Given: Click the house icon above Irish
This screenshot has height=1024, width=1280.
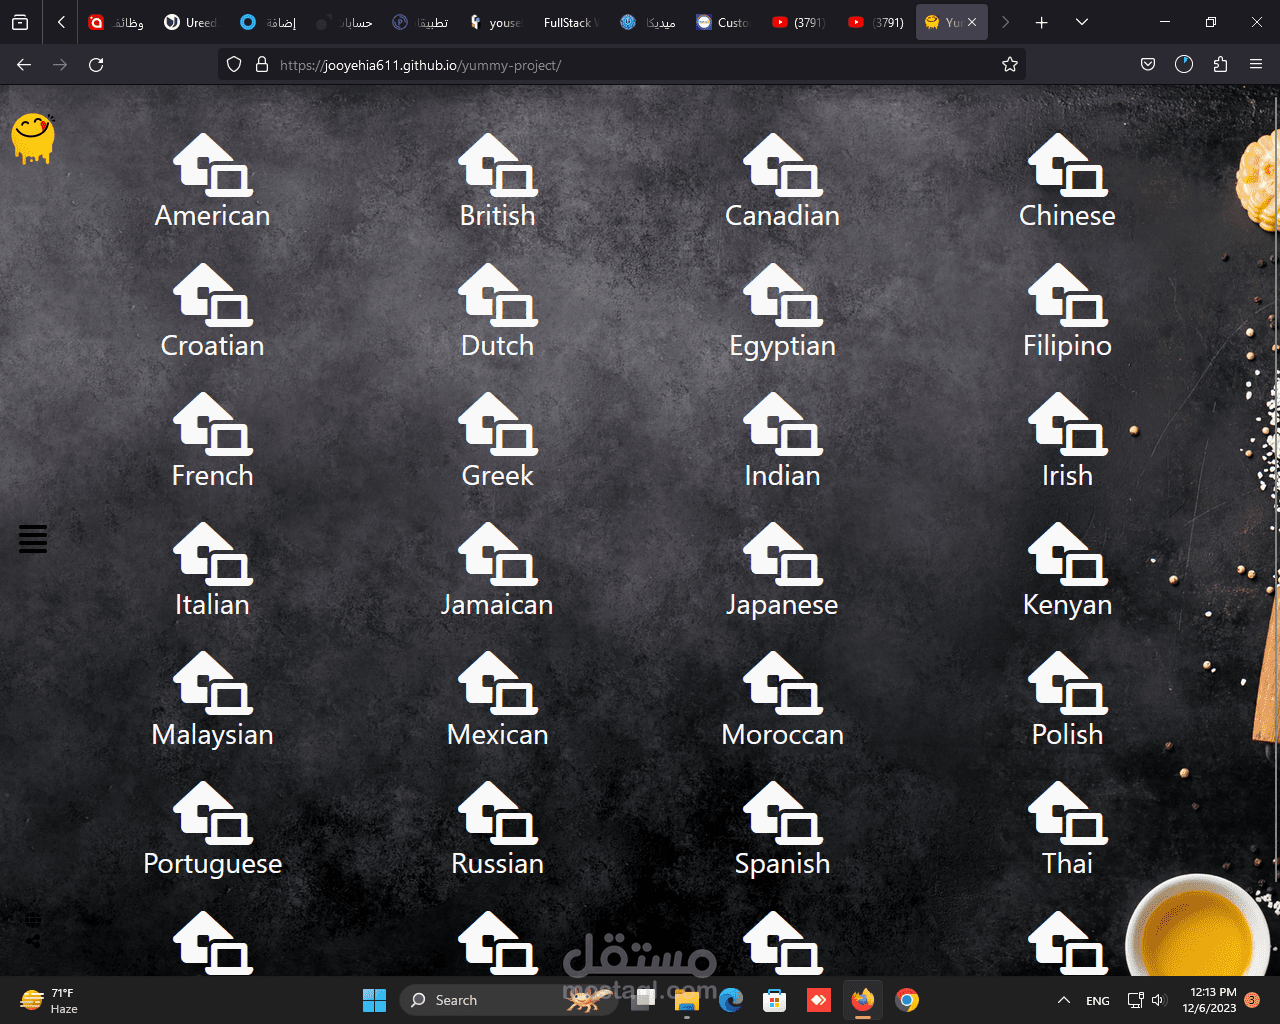Looking at the screenshot, I should click(1068, 424).
